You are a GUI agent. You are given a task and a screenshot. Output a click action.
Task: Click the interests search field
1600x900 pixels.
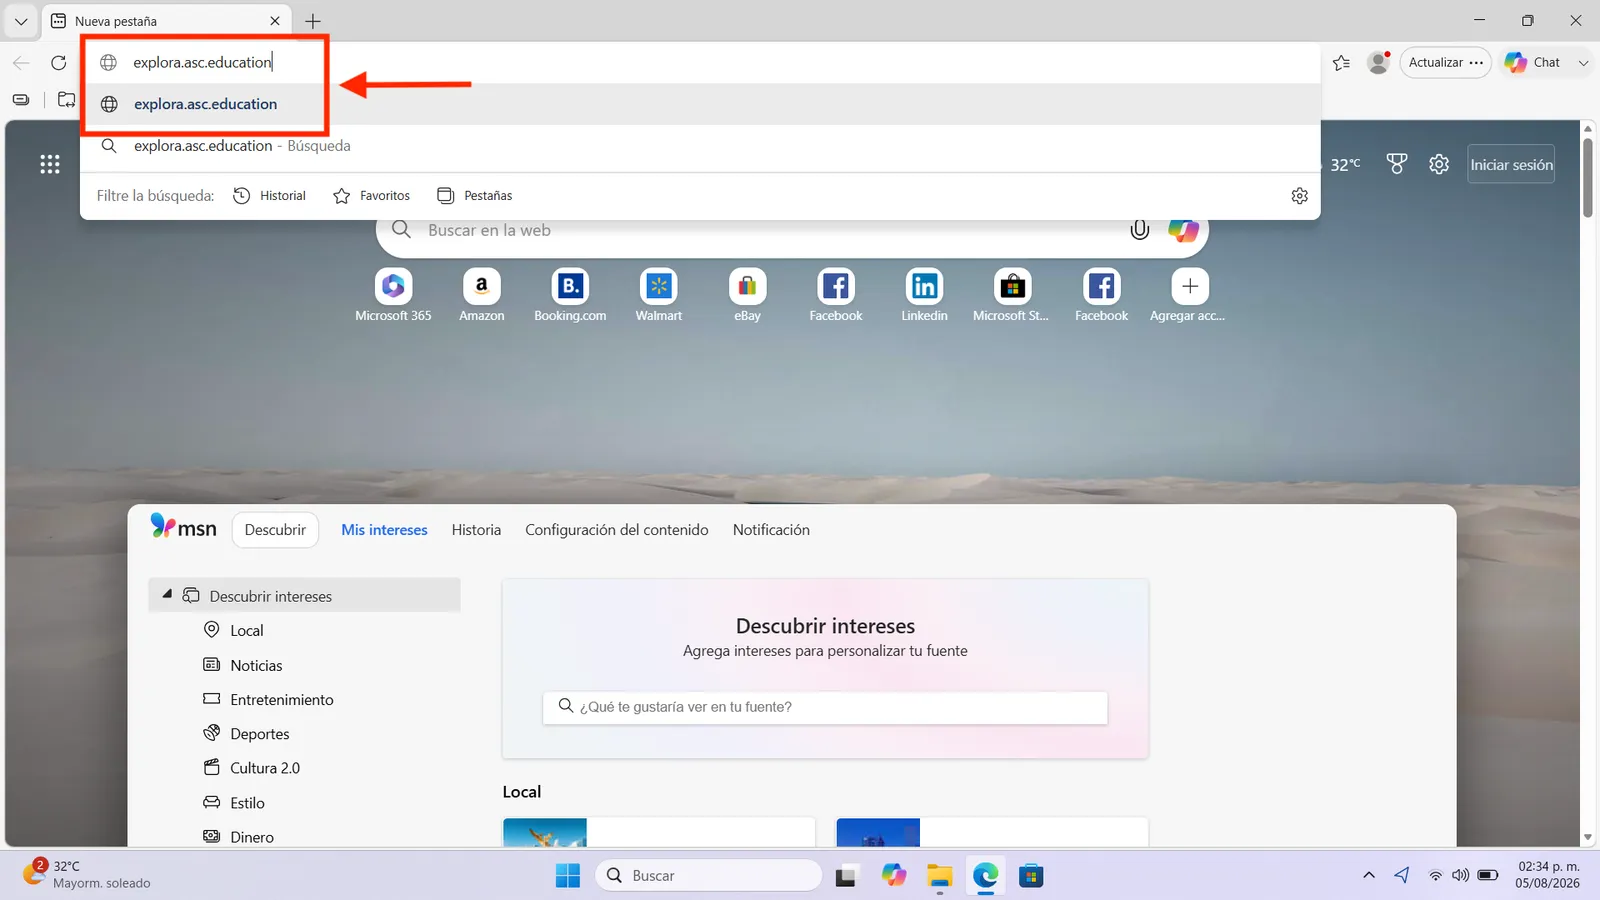click(825, 707)
